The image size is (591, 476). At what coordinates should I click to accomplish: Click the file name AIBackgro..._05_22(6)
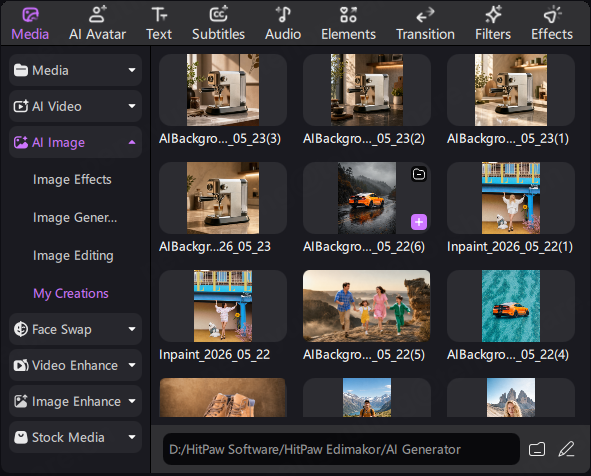pyautogui.click(x=364, y=246)
